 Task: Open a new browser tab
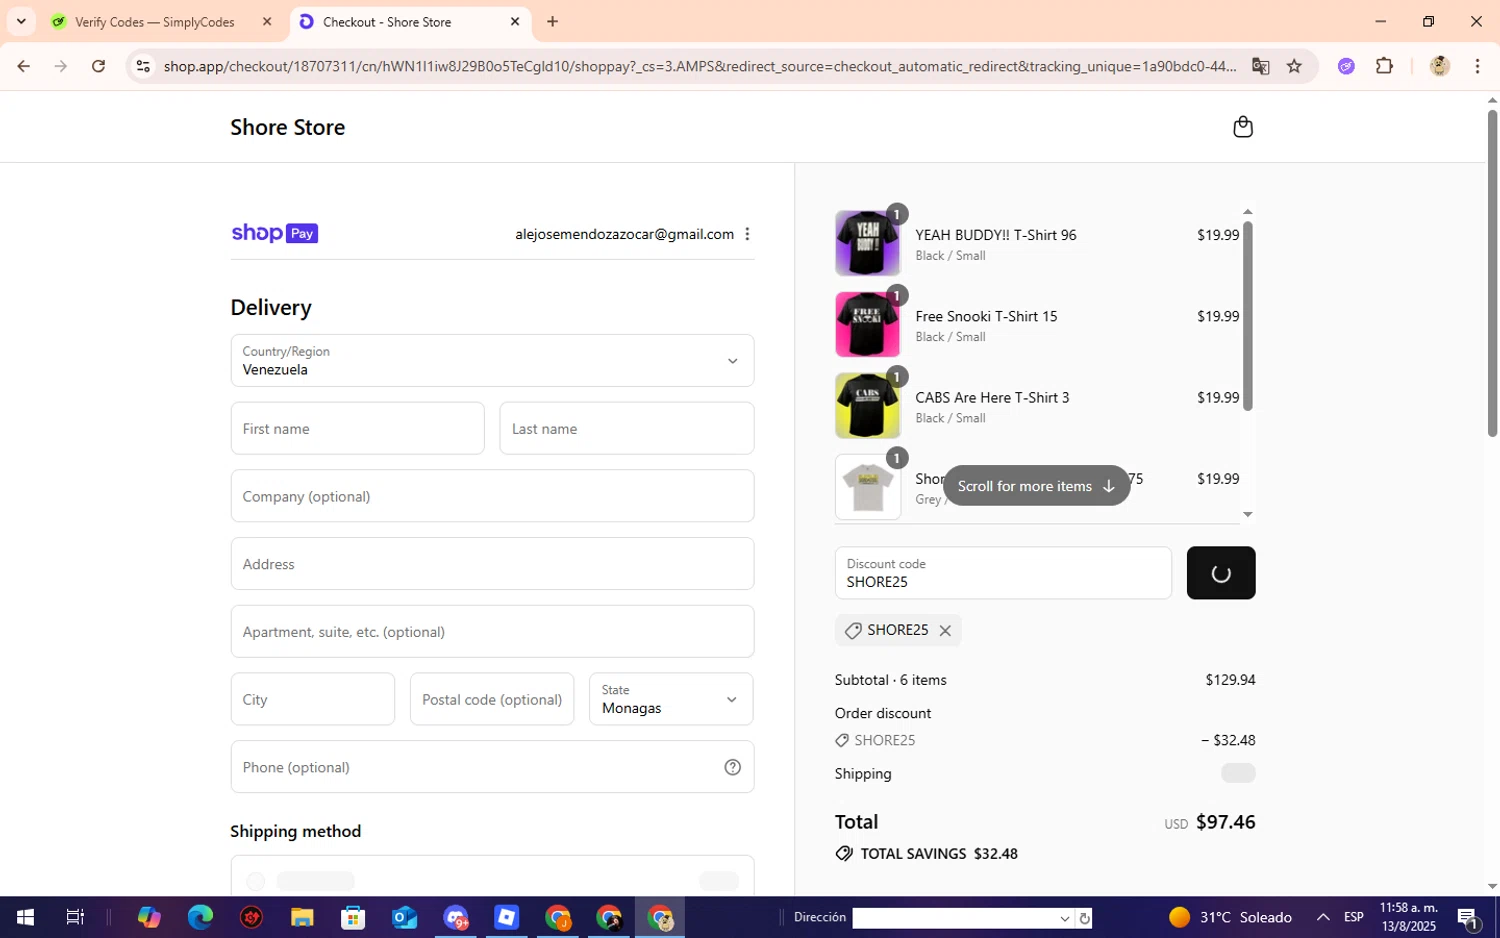552,22
